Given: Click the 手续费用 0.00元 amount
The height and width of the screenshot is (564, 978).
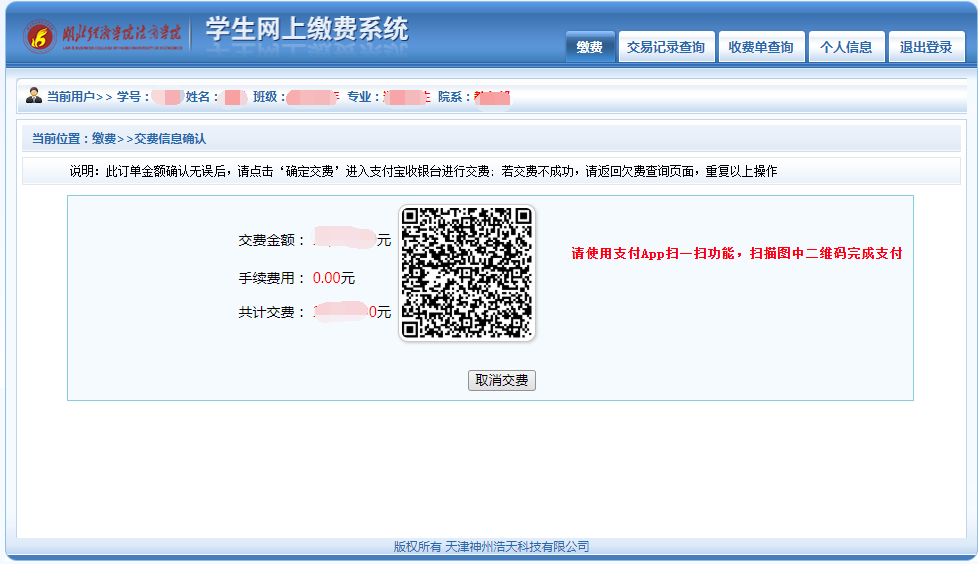Looking at the screenshot, I should pyautogui.click(x=333, y=278).
